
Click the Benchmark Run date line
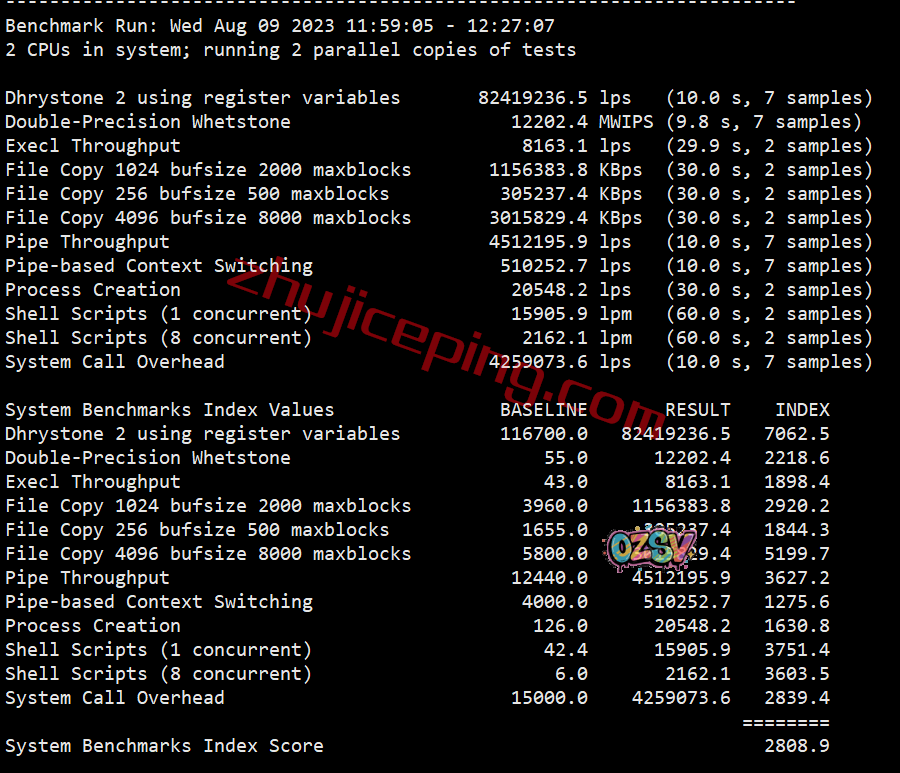click(280, 26)
